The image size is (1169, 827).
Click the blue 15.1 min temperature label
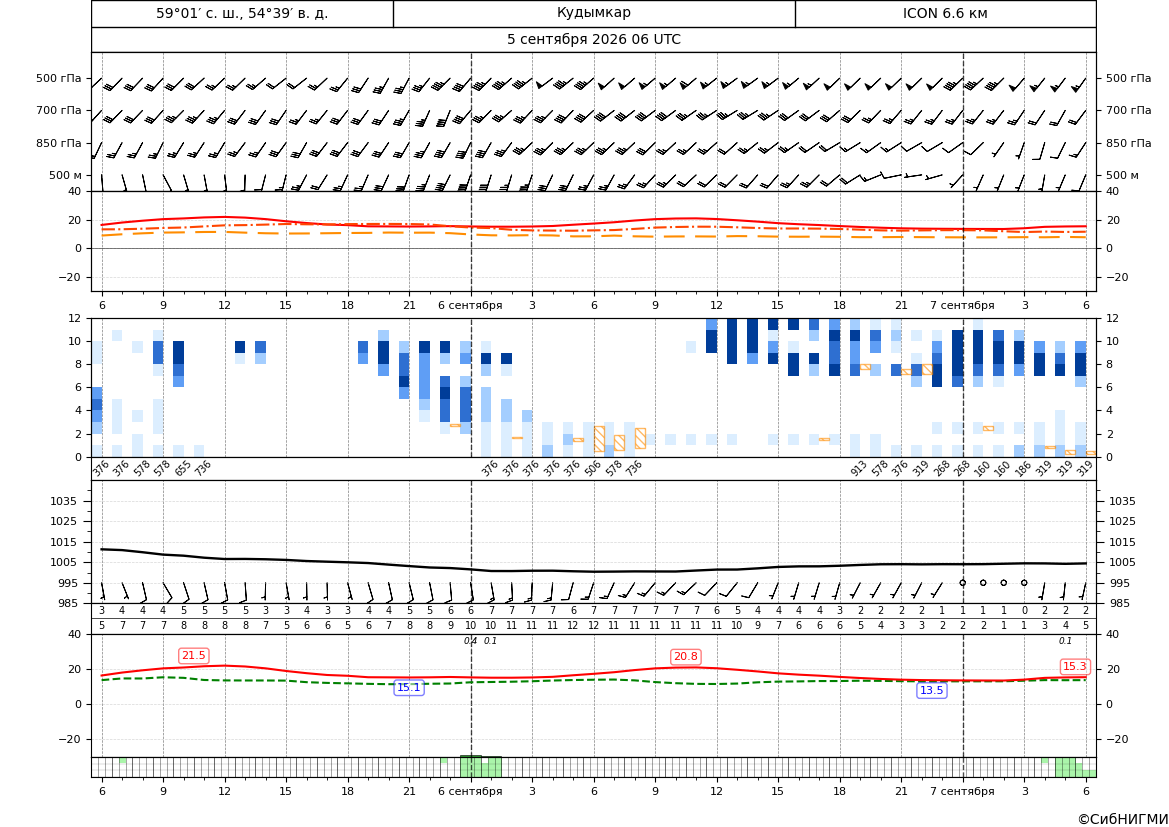[409, 688]
